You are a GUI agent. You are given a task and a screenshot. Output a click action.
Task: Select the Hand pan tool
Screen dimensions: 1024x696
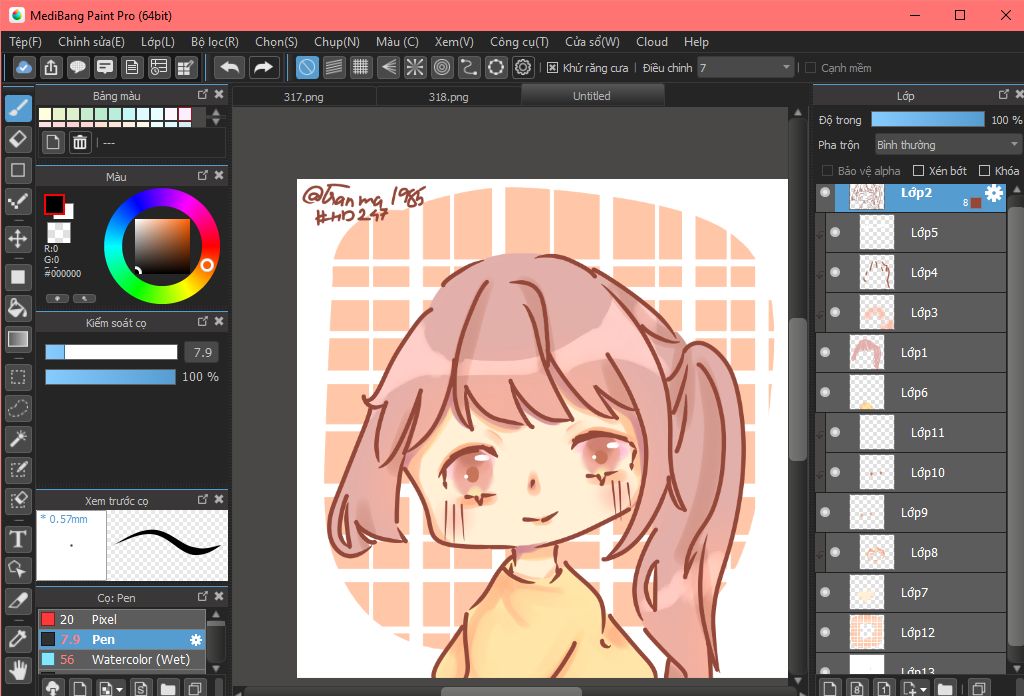tap(18, 669)
